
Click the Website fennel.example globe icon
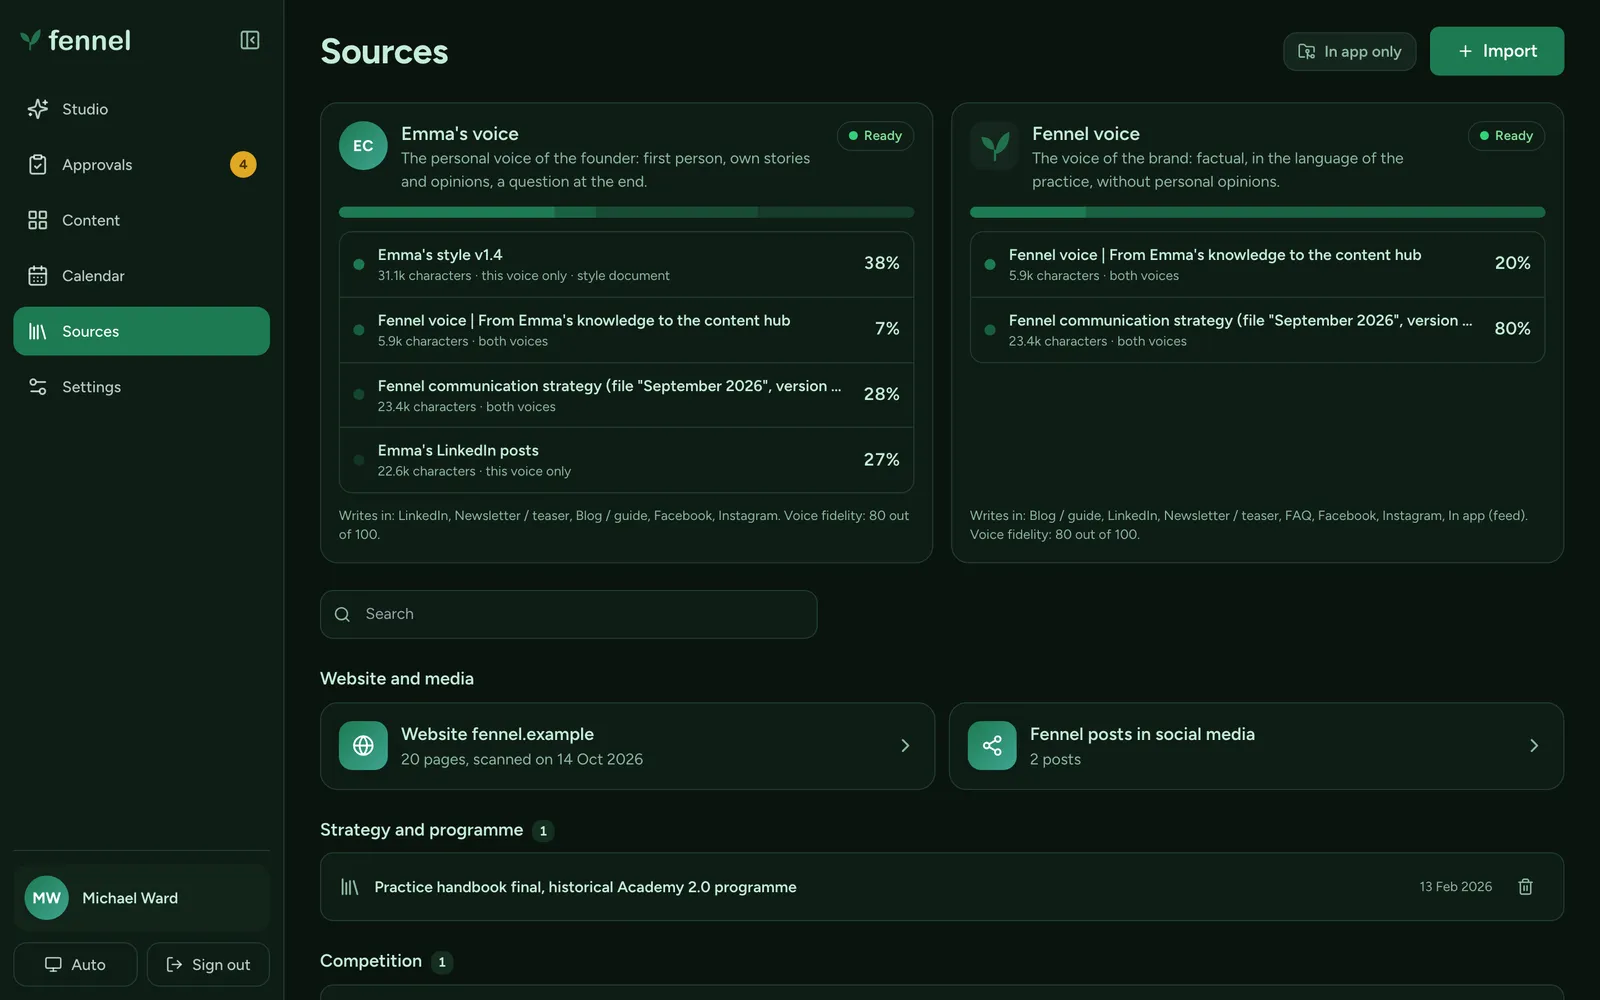(363, 746)
